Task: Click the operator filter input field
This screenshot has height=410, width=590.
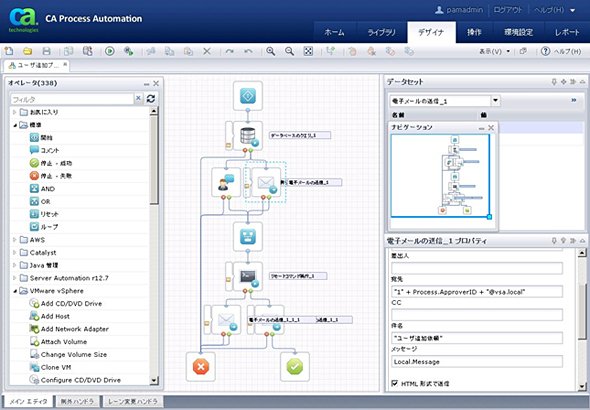Action: tap(72, 99)
